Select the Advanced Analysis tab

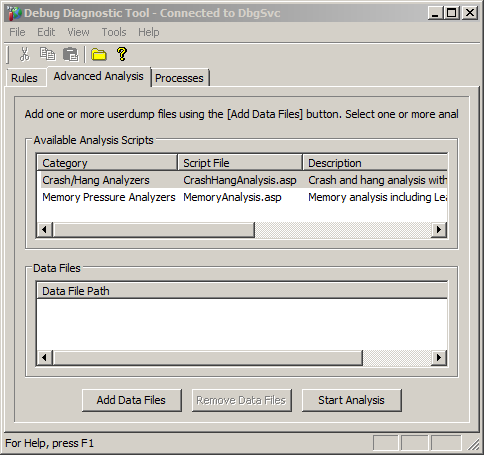[x=99, y=76]
